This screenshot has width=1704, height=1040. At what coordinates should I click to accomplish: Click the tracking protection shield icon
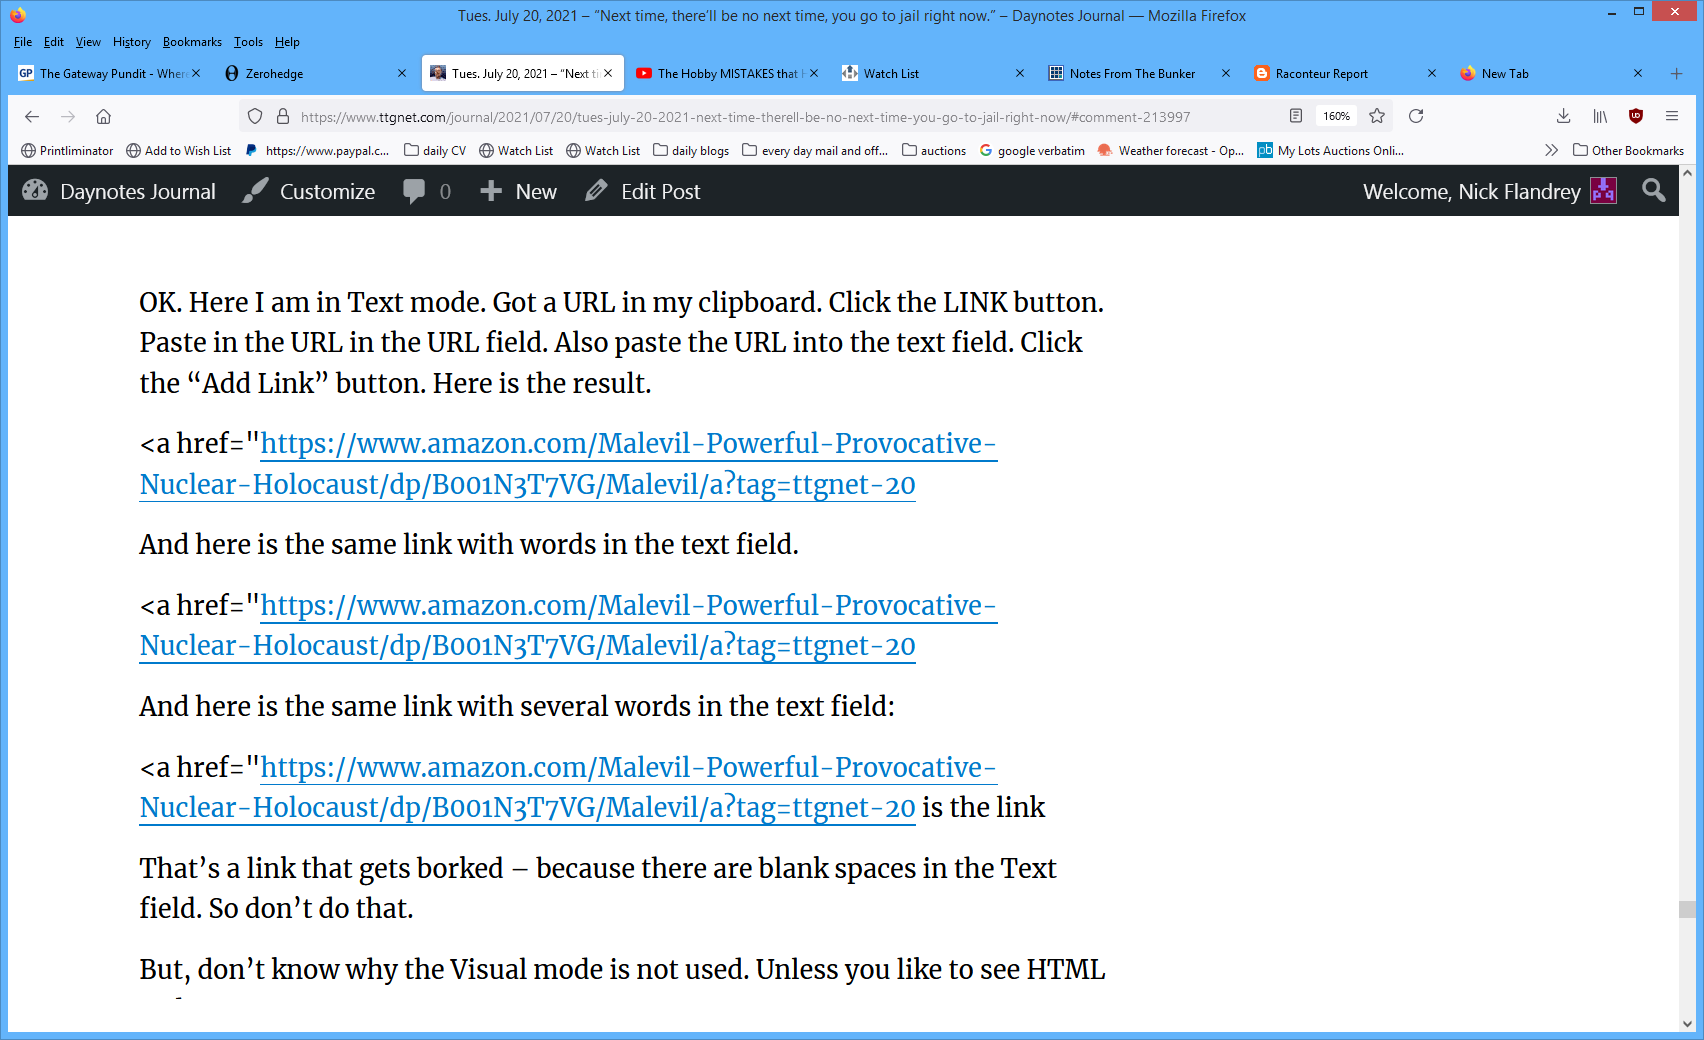255,117
